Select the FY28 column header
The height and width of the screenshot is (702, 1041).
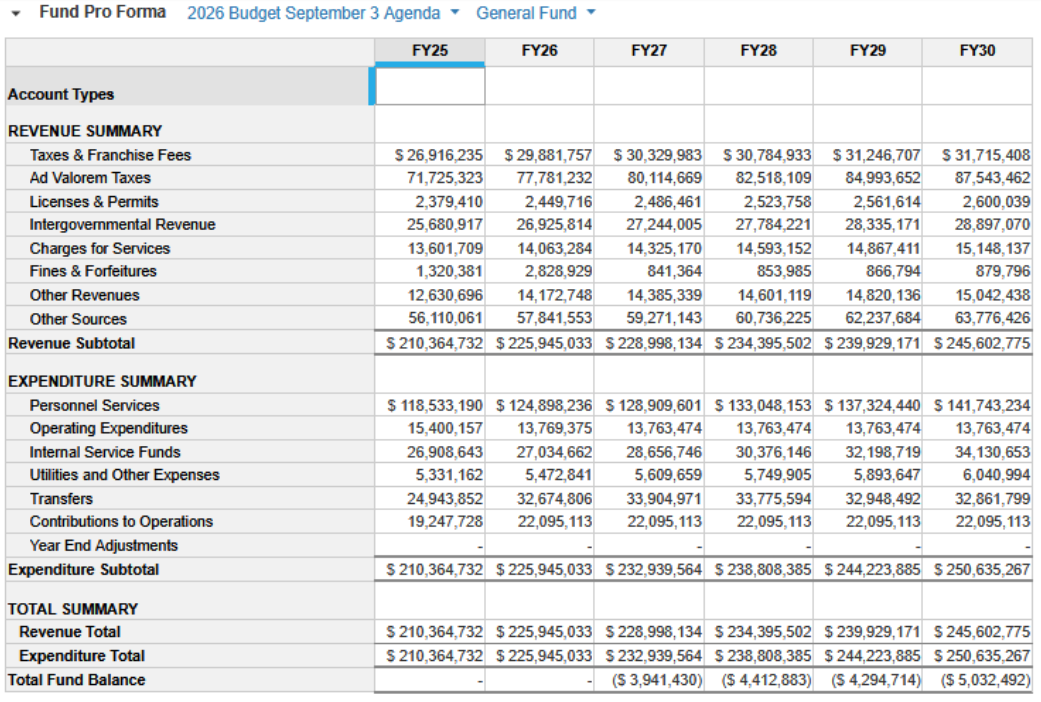click(758, 51)
